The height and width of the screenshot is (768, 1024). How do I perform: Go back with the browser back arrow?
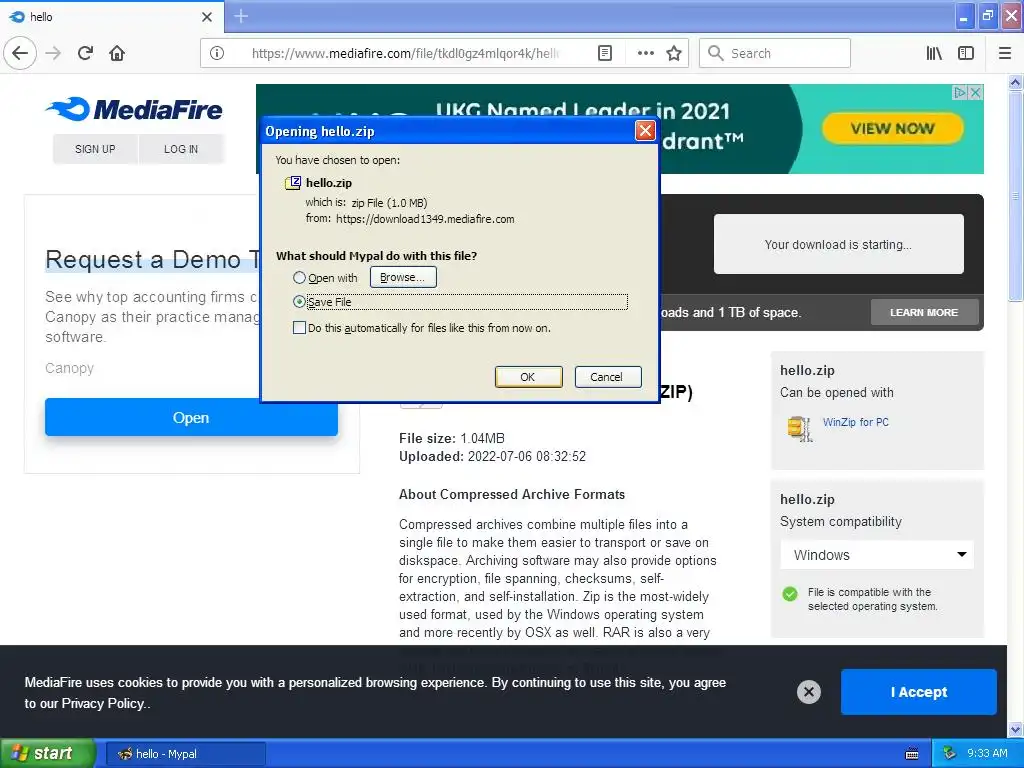(20, 53)
